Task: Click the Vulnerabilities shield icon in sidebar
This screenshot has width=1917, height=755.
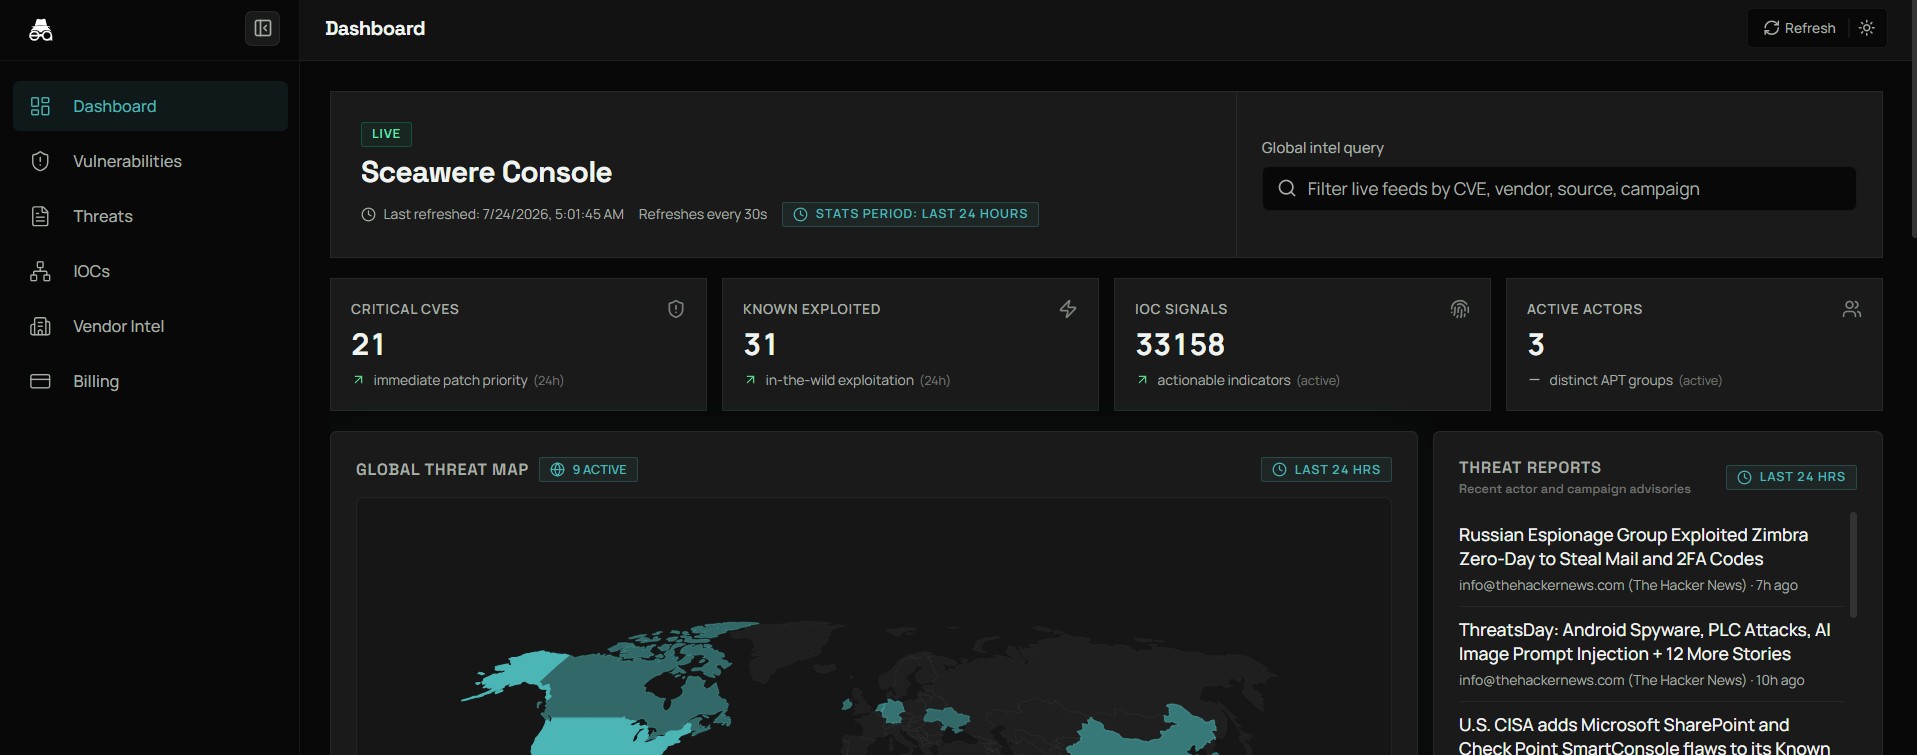Action: pos(40,161)
